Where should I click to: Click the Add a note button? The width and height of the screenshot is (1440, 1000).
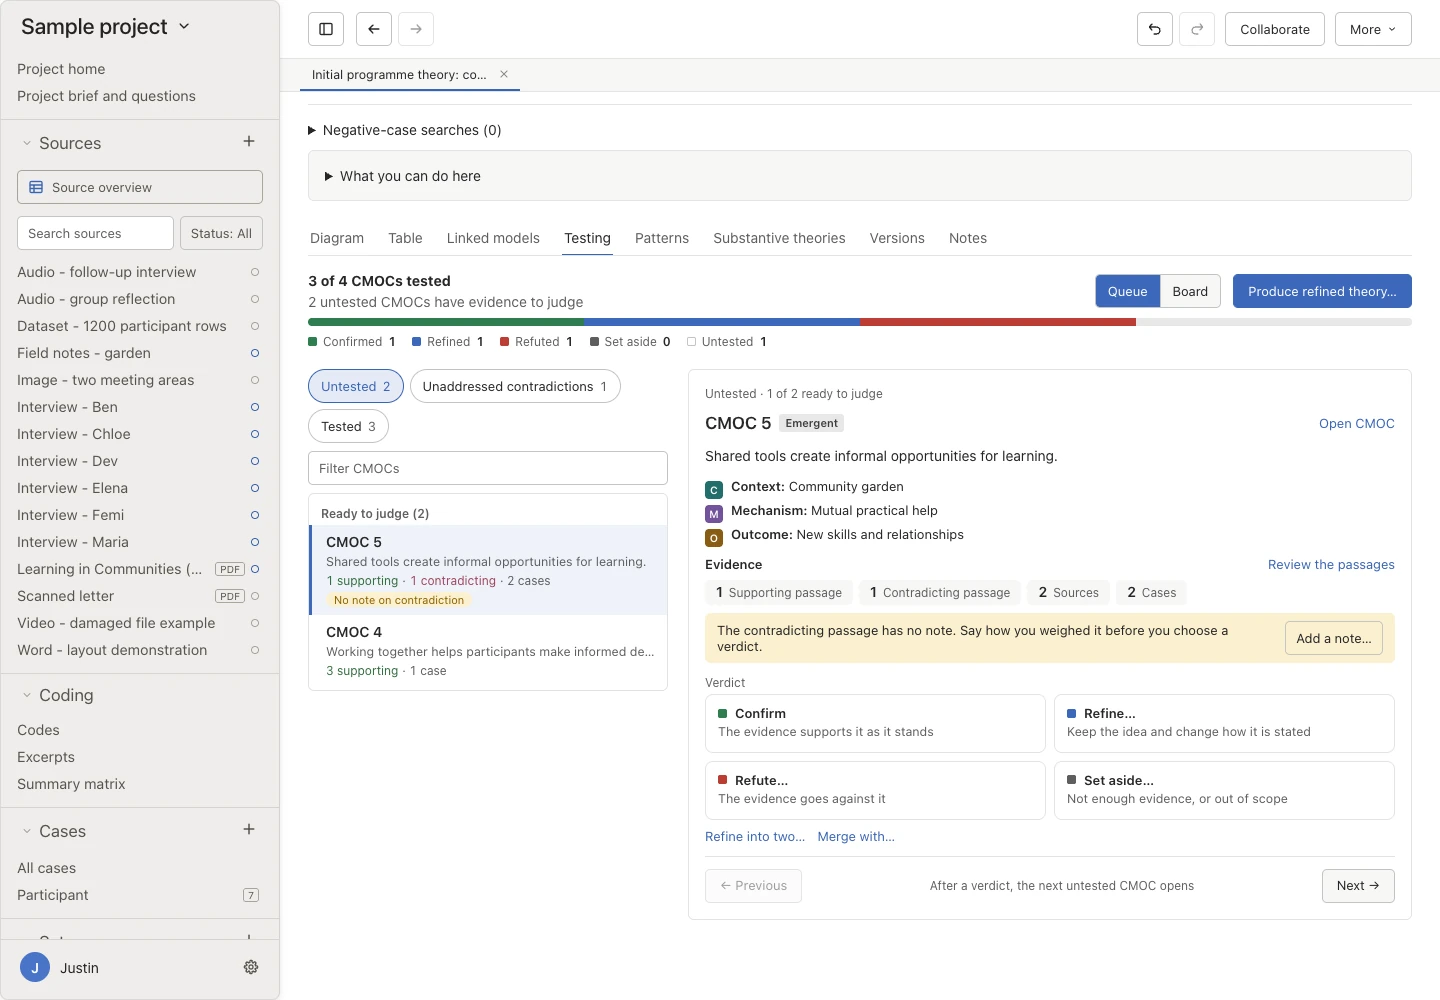[x=1334, y=638]
